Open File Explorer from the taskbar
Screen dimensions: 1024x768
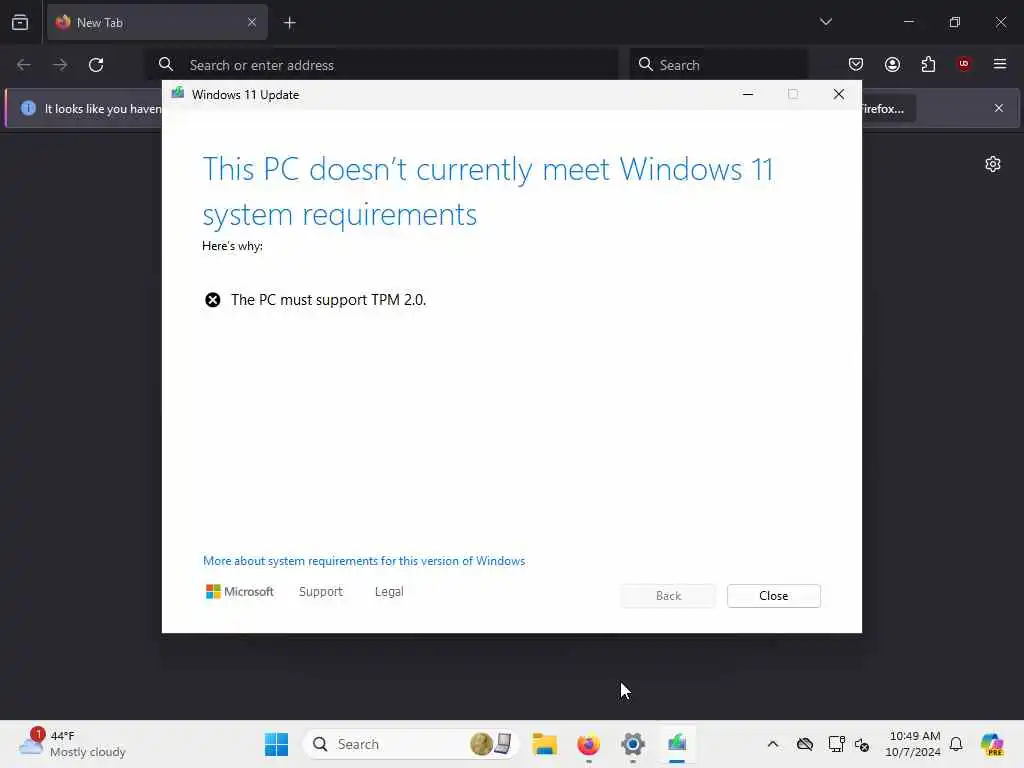point(544,744)
